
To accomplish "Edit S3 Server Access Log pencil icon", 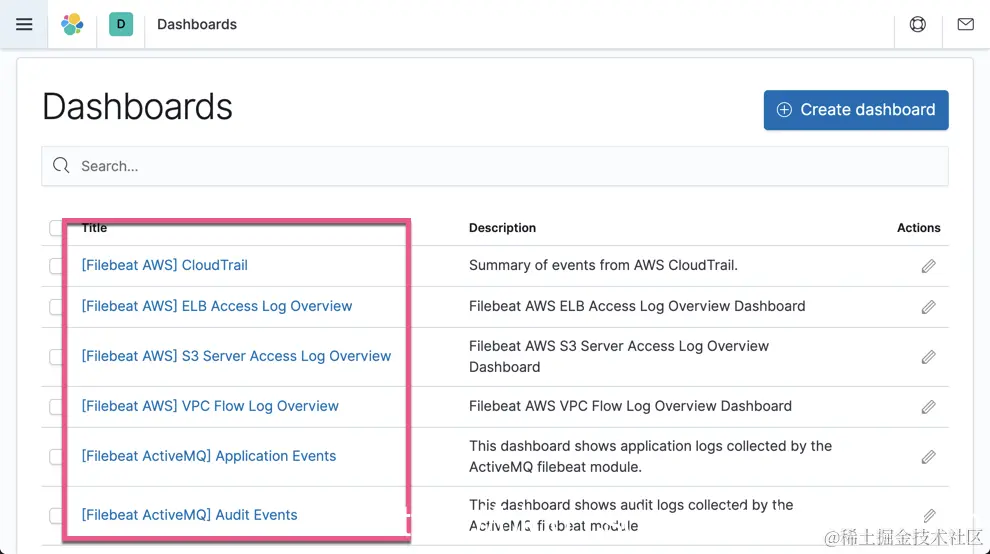I will pos(928,357).
